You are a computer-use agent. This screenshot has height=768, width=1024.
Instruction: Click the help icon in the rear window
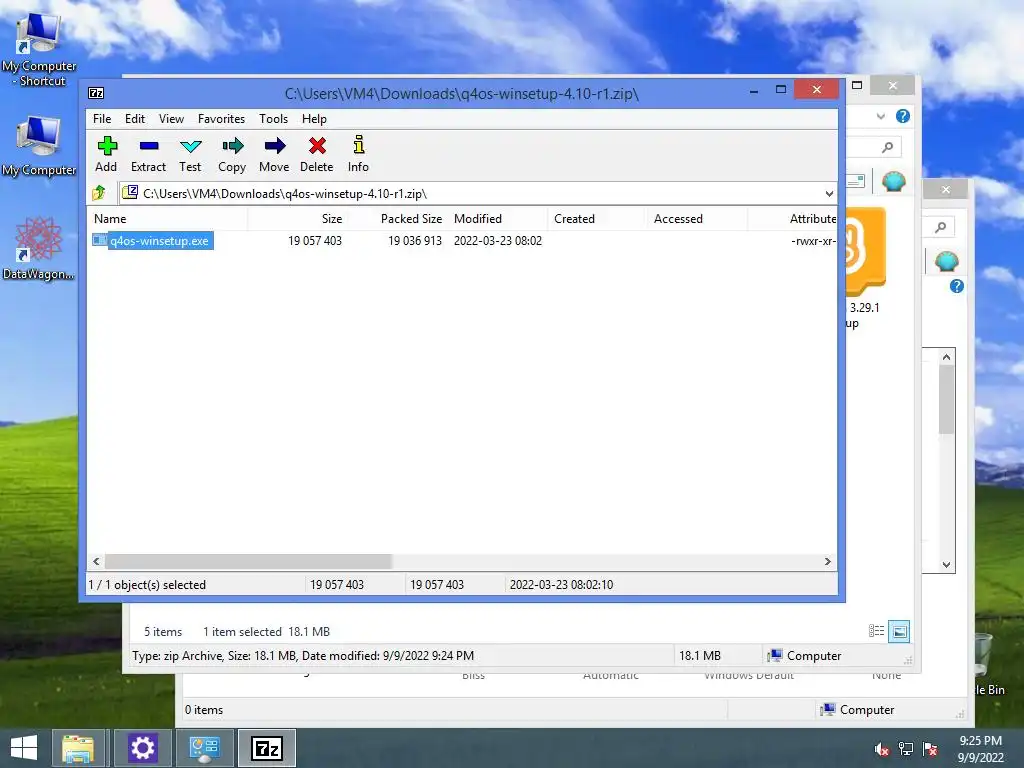(x=957, y=286)
